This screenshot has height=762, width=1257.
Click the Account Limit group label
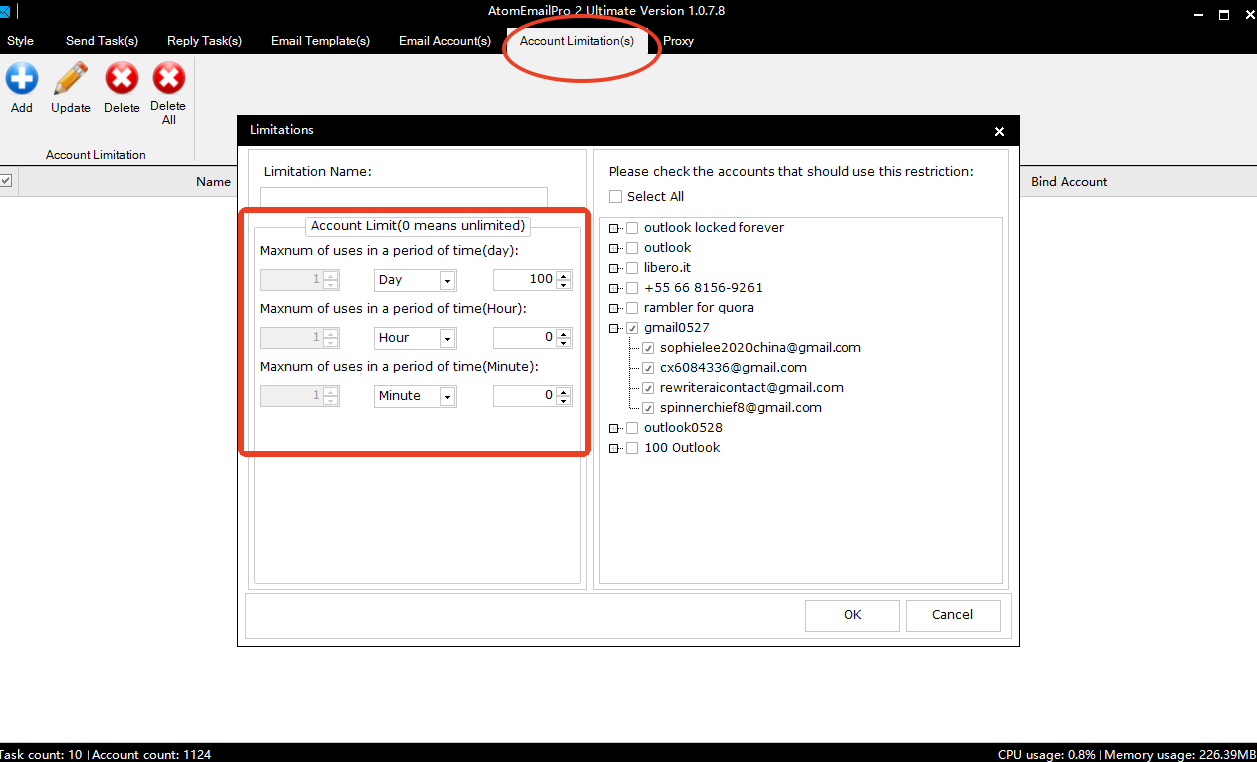[418, 226]
